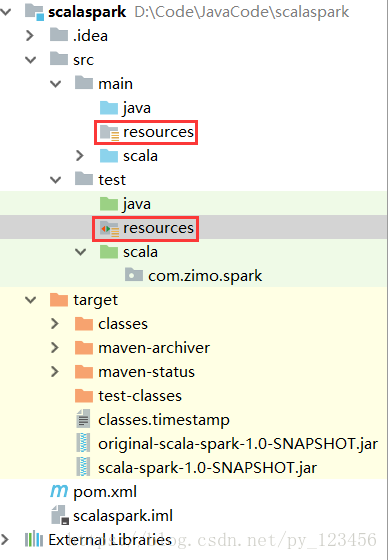Click the External Libraries icon
388x560 pixels.
click(x=34, y=539)
